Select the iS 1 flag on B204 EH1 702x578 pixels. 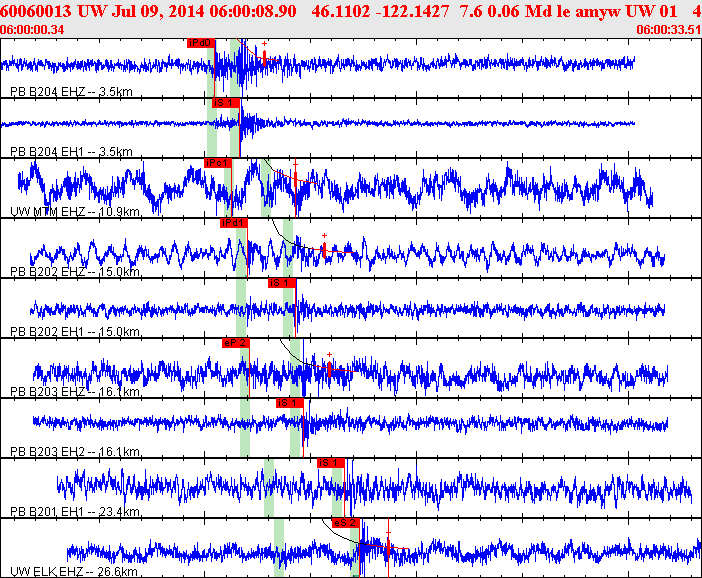(226, 103)
